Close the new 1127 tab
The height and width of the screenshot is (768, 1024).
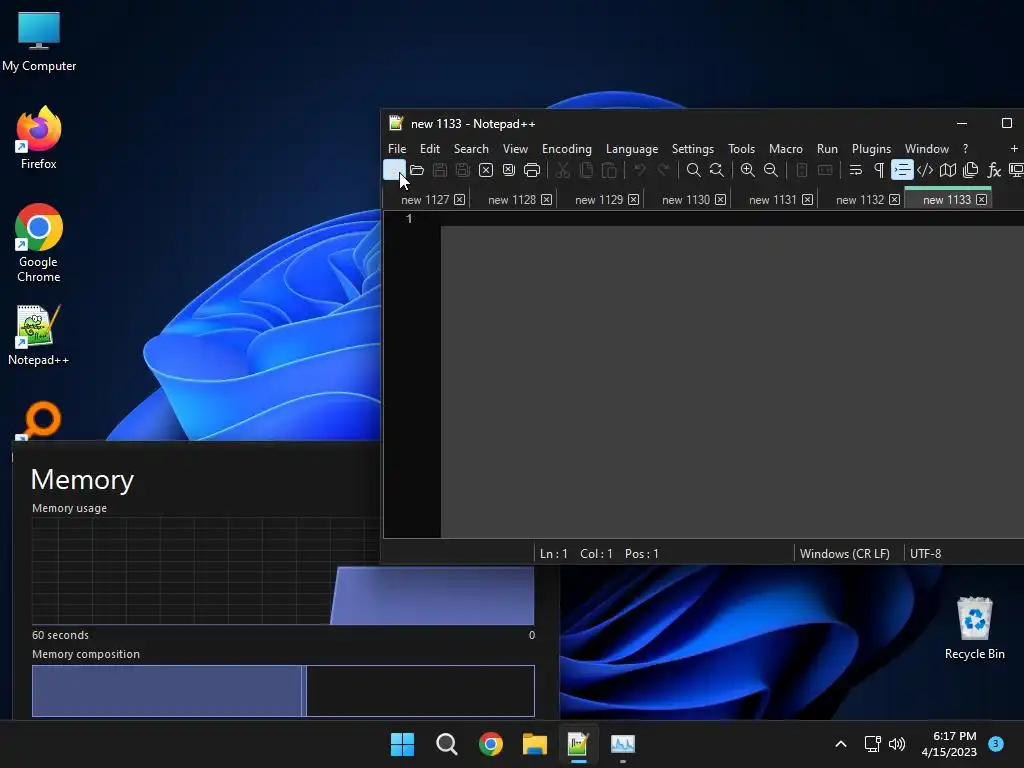[x=460, y=200]
